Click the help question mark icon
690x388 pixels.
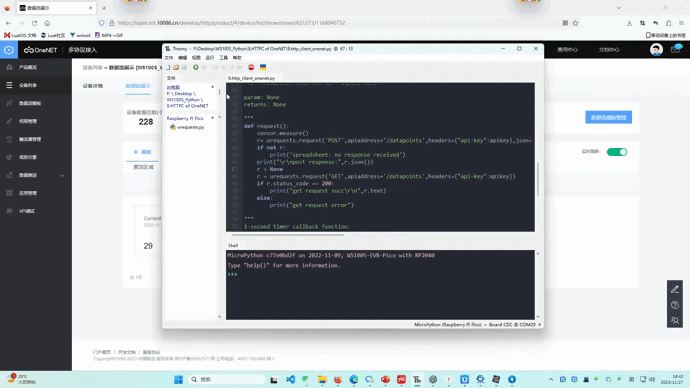675,305
